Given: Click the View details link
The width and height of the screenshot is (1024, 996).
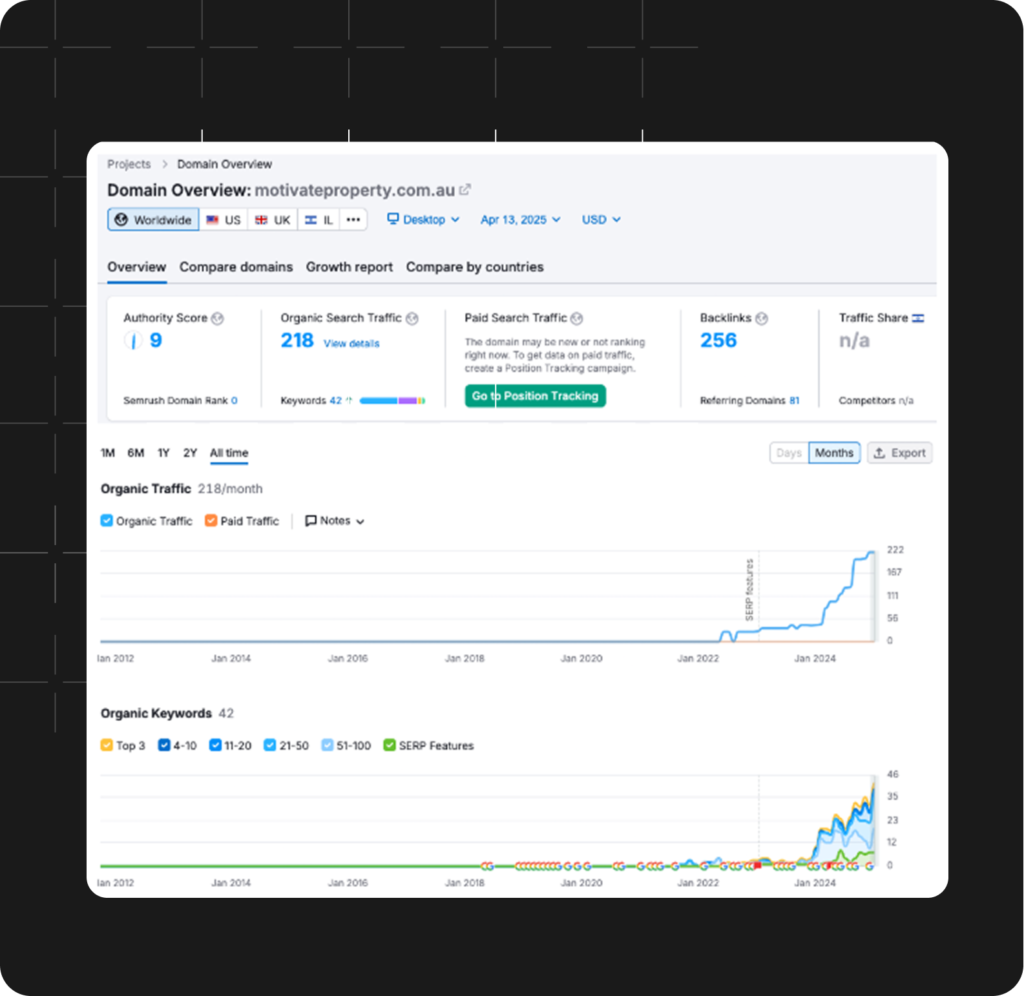Looking at the screenshot, I should [x=351, y=343].
